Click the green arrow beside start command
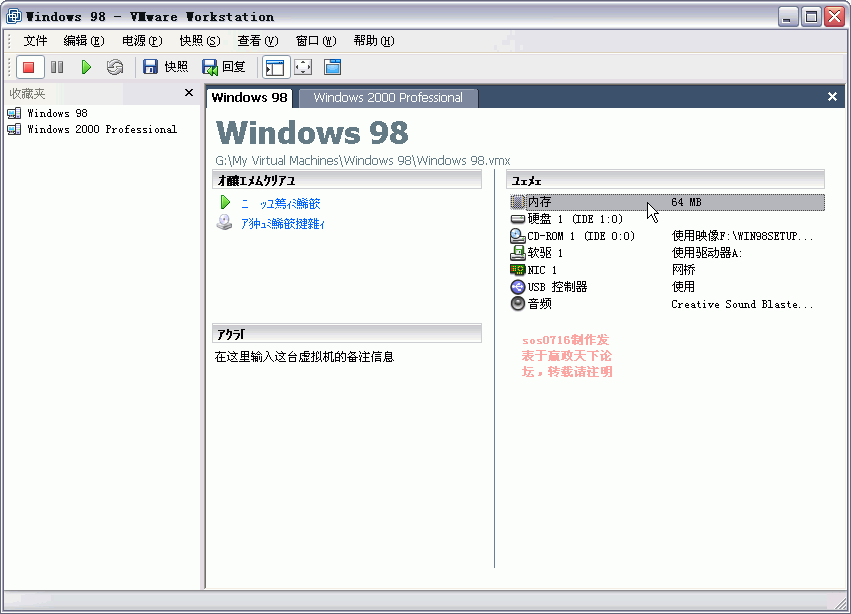Viewport: 851px width, 614px height. [x=225, y=202]
